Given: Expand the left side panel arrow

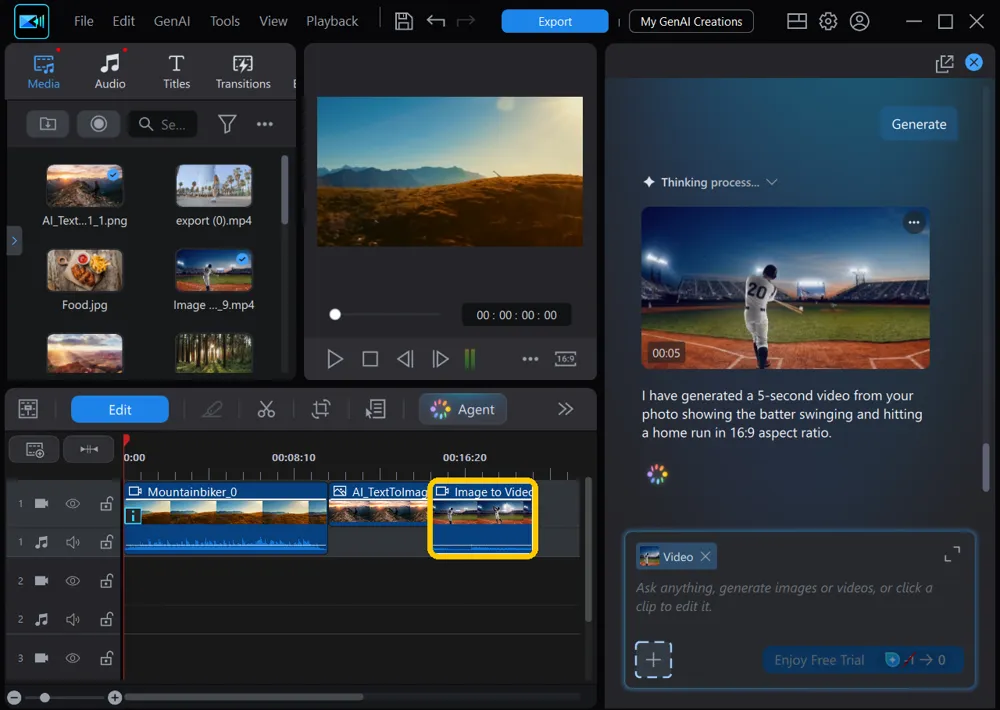Looking at the screenshot, I should pos(14,241).
